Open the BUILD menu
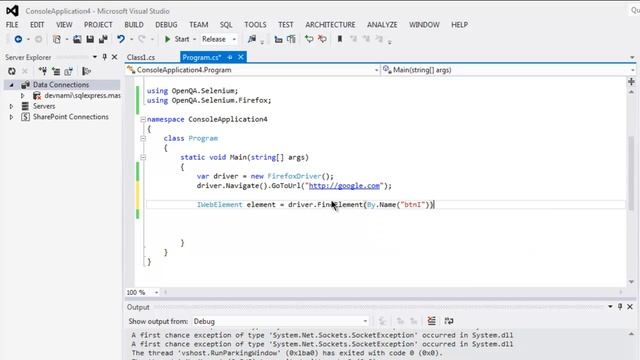 click(x=134, y=25)
